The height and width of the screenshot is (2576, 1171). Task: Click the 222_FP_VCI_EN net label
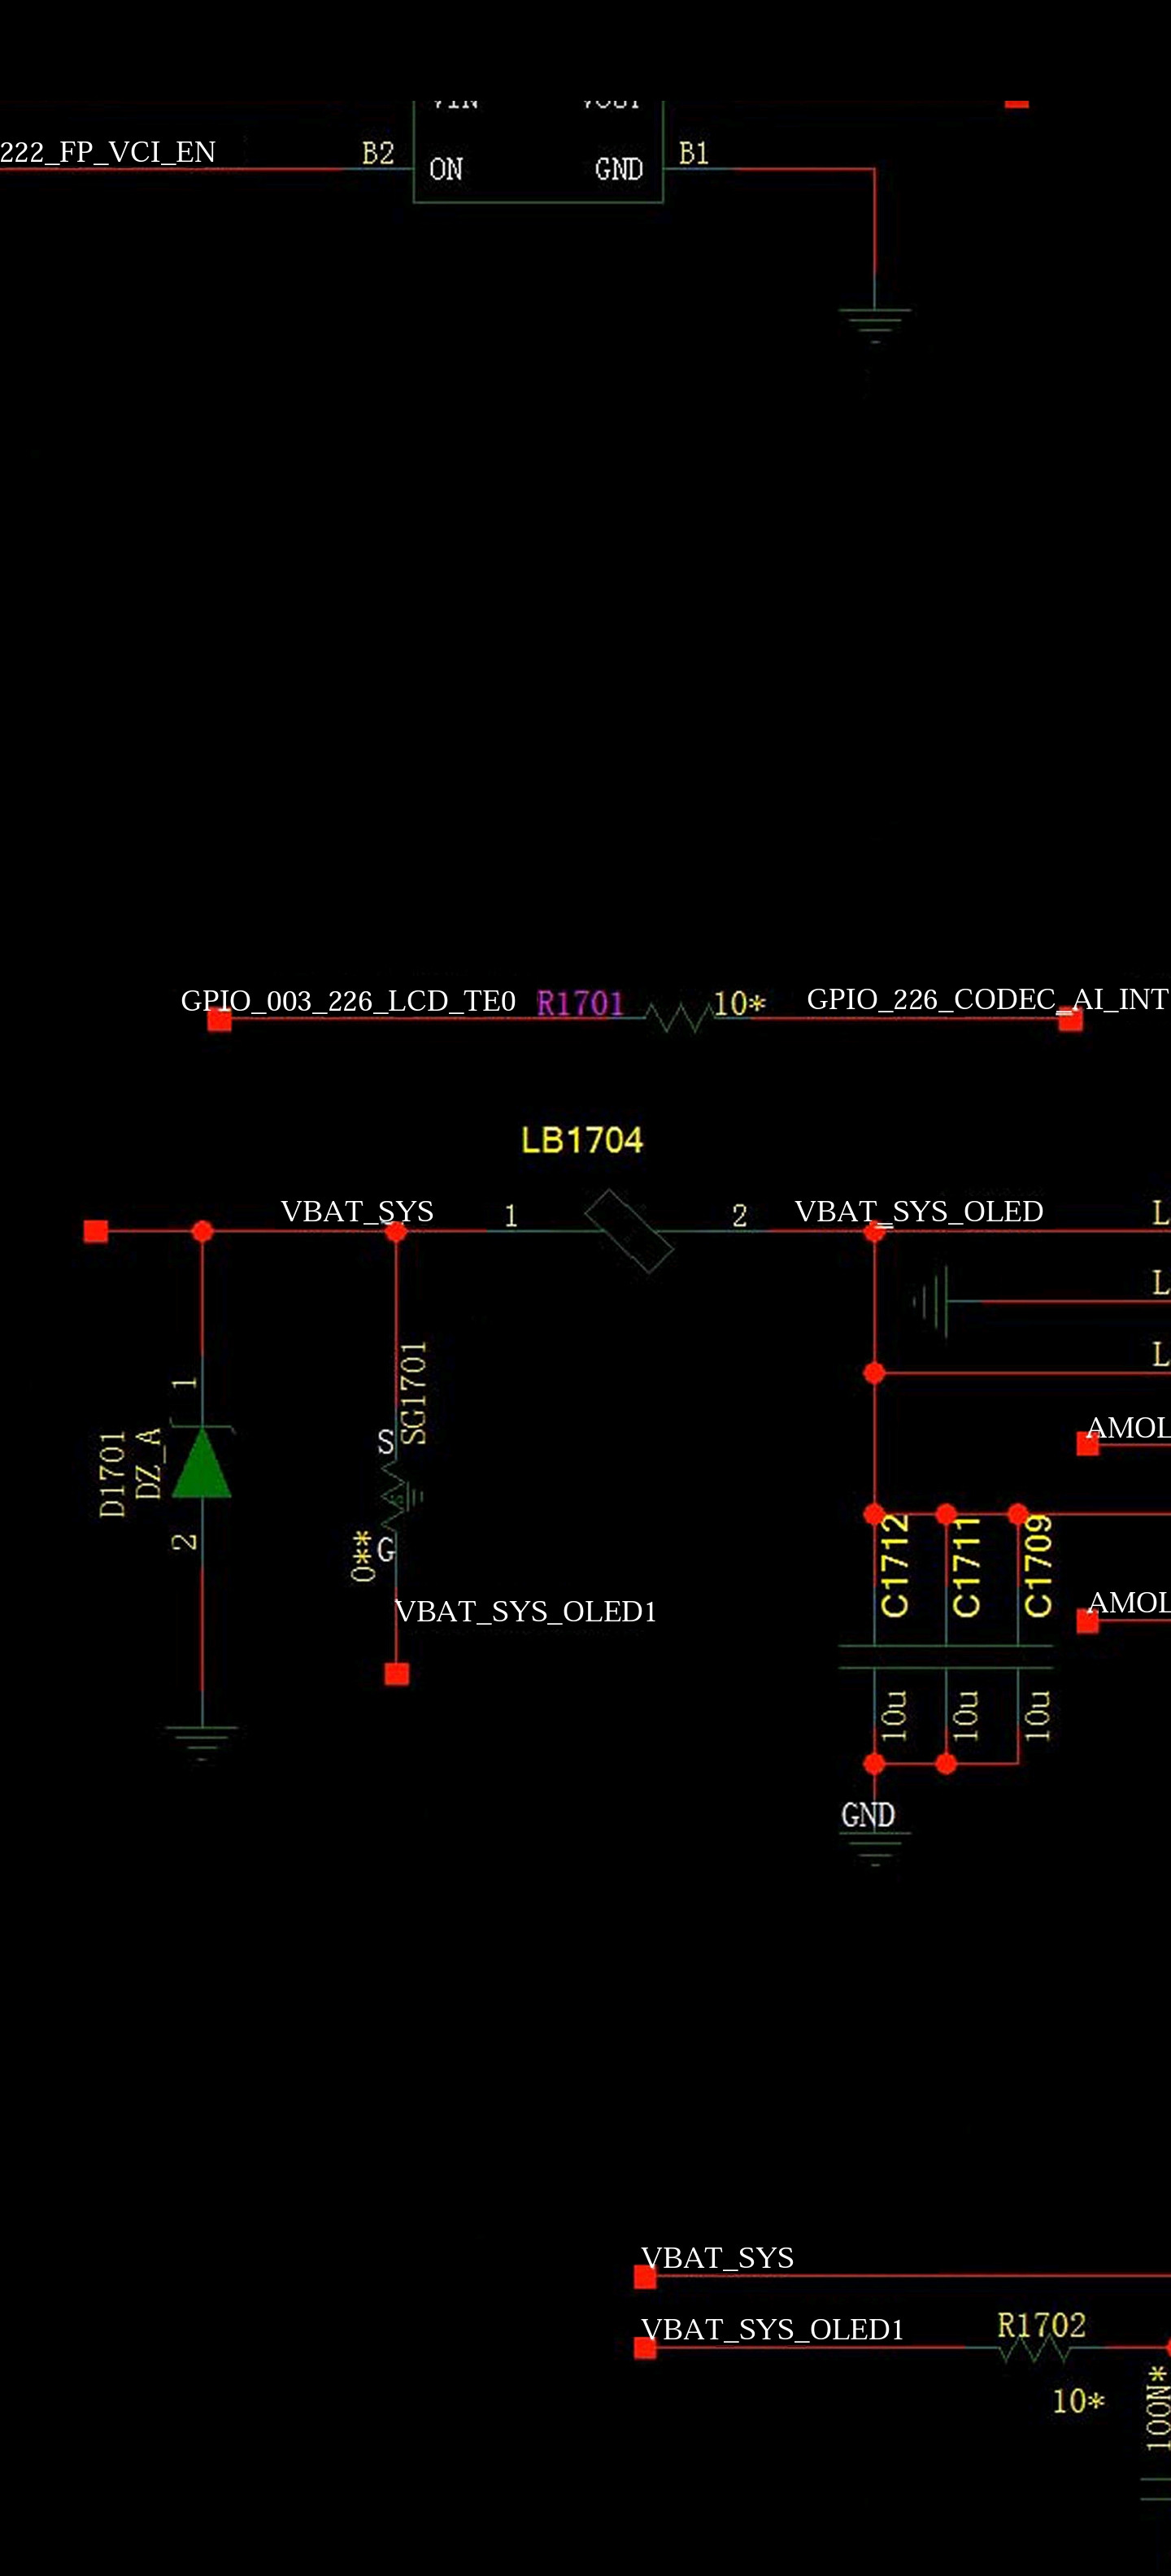pos(108,151)
